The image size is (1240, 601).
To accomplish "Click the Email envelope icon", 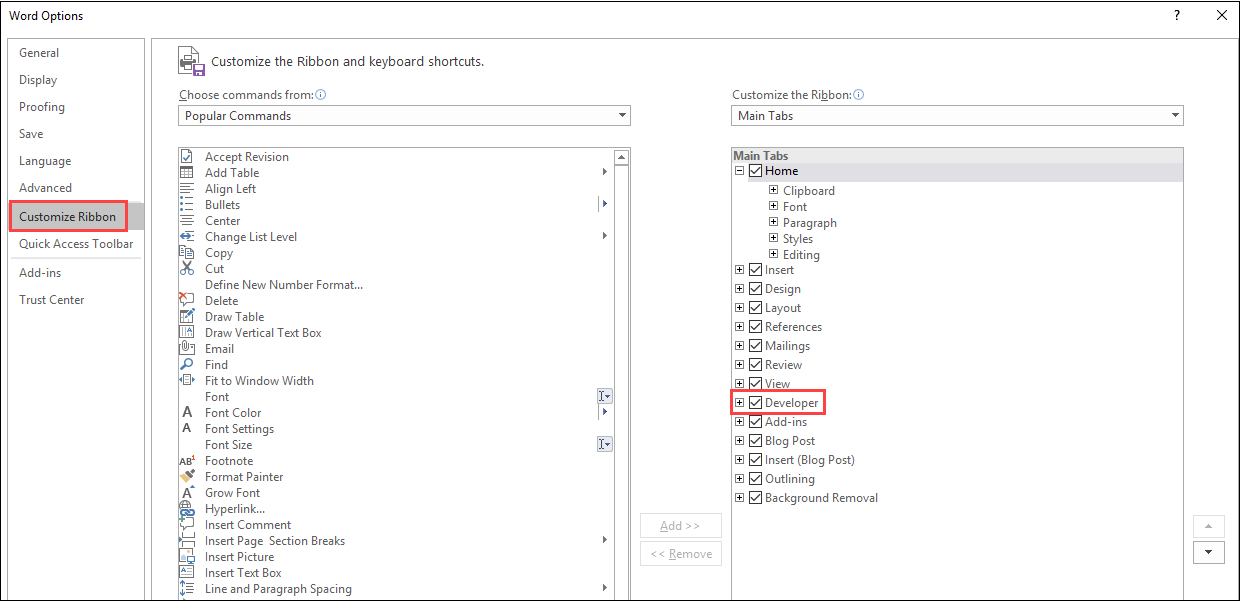I will point(186,349).
